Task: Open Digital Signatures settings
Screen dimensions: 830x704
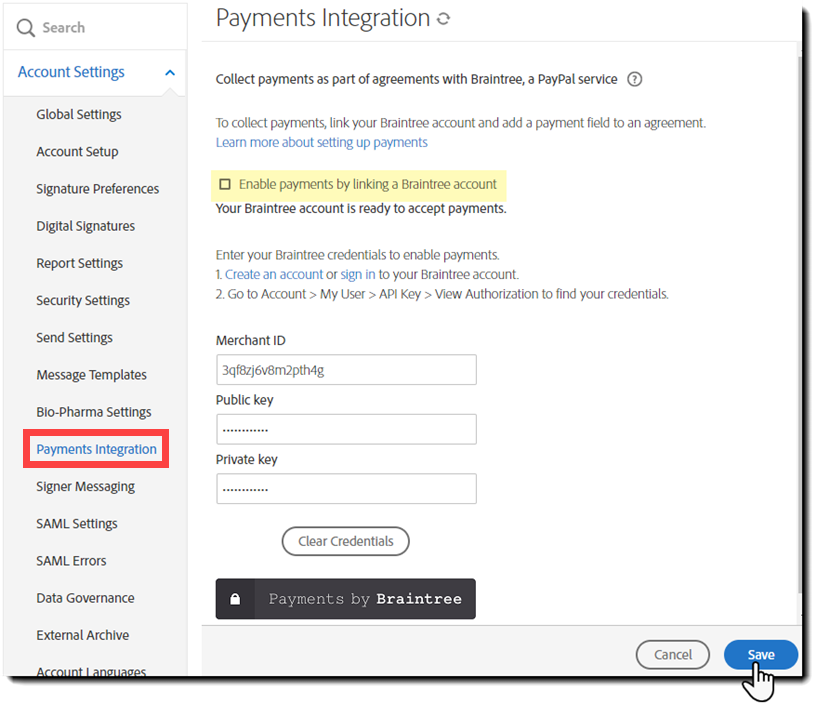Action: click(85, 226)
